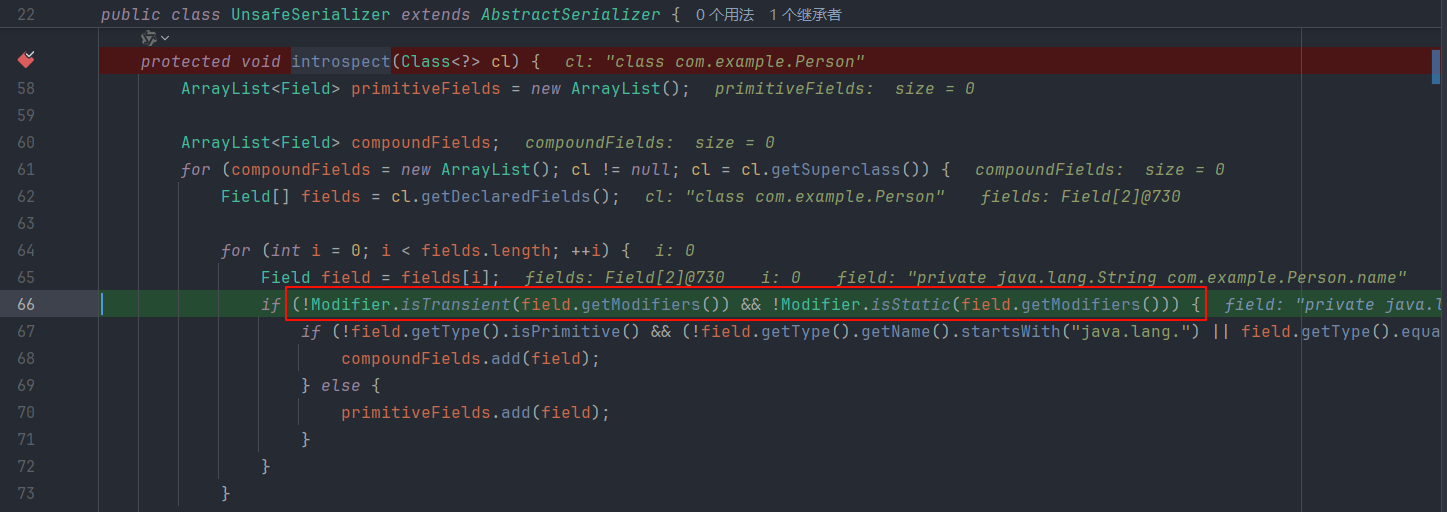Open the '0 个用法' usages hint
Image resolution: width=1447 pixels, height=512 pixels.
(725, 15)
